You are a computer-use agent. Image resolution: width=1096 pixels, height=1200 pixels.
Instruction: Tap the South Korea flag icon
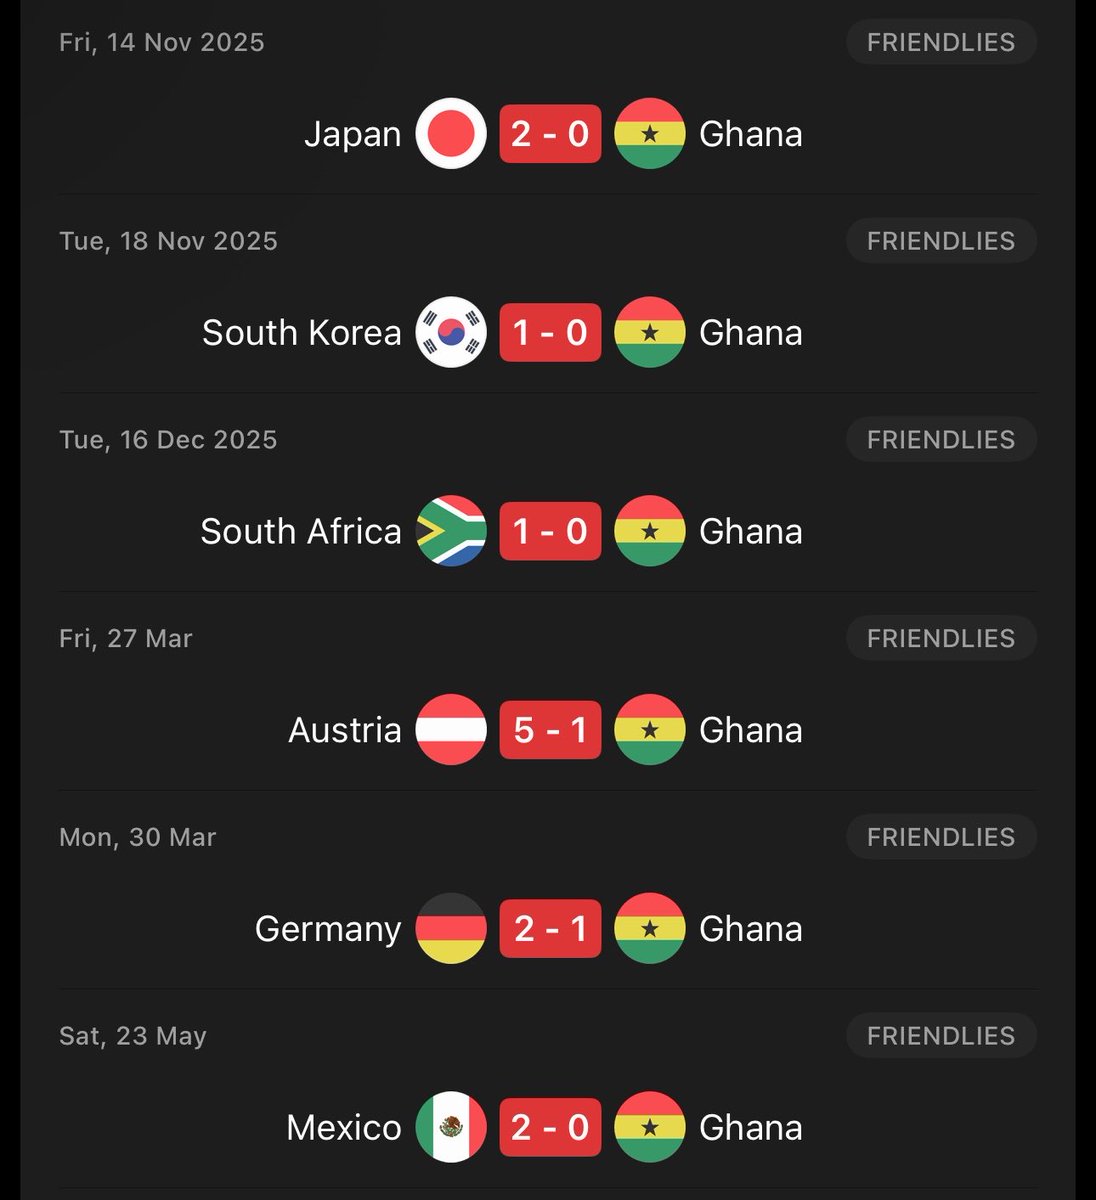(x=451, y=332)
